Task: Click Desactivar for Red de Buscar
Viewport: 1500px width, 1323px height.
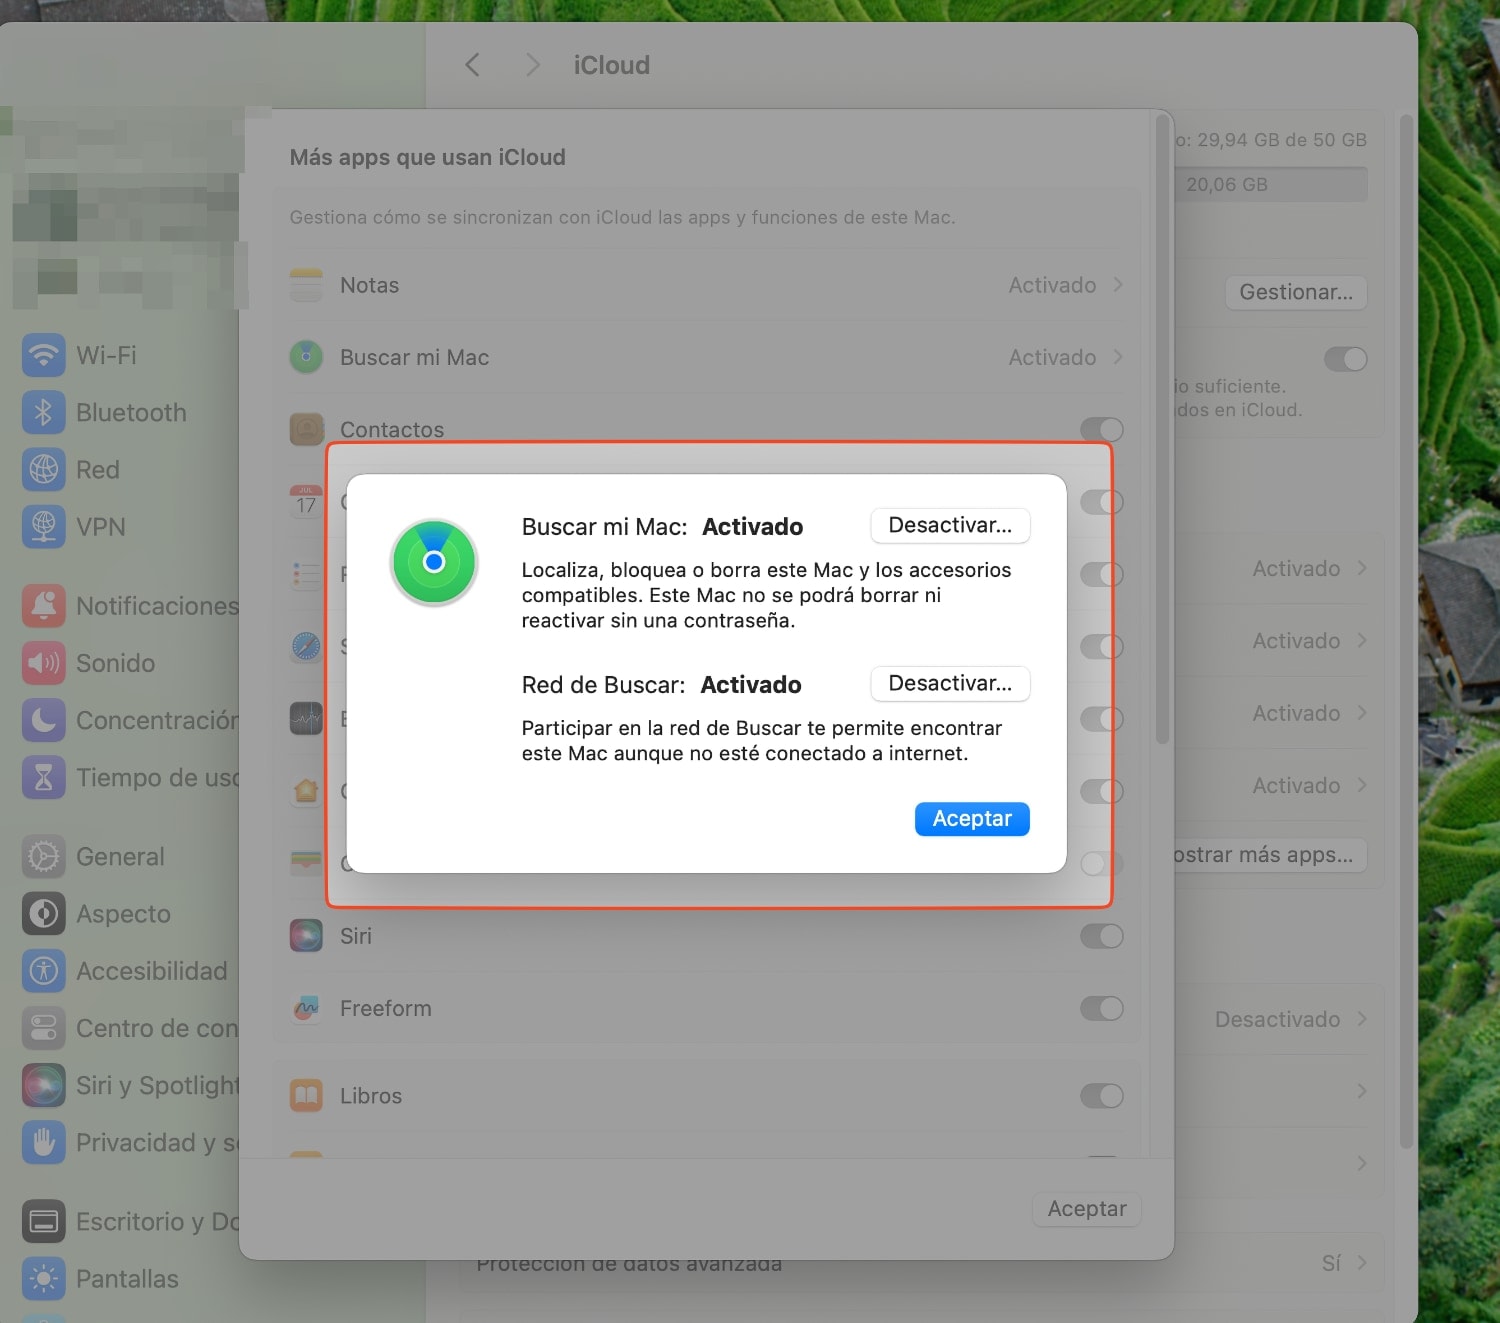Action: 950,683
